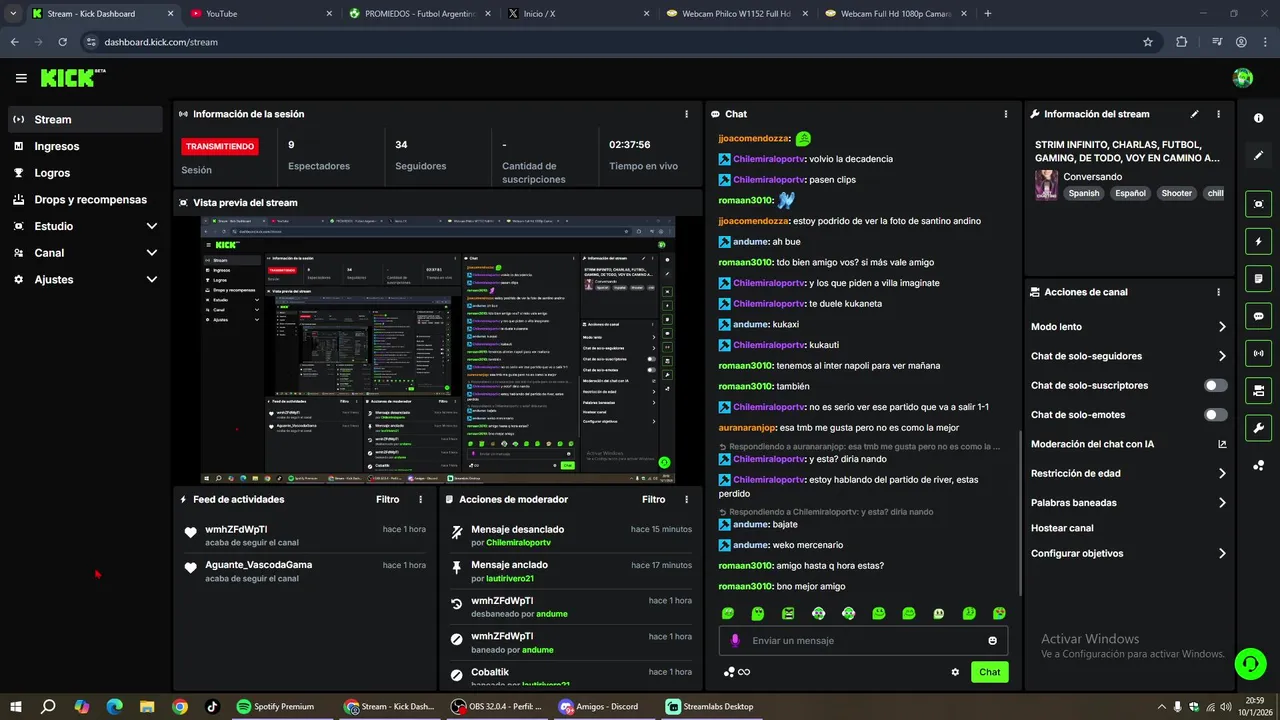This screenshot has width=1280, height=720.
Task: Edit stream info with pencil icon
Action: (x=1194, y=114)
